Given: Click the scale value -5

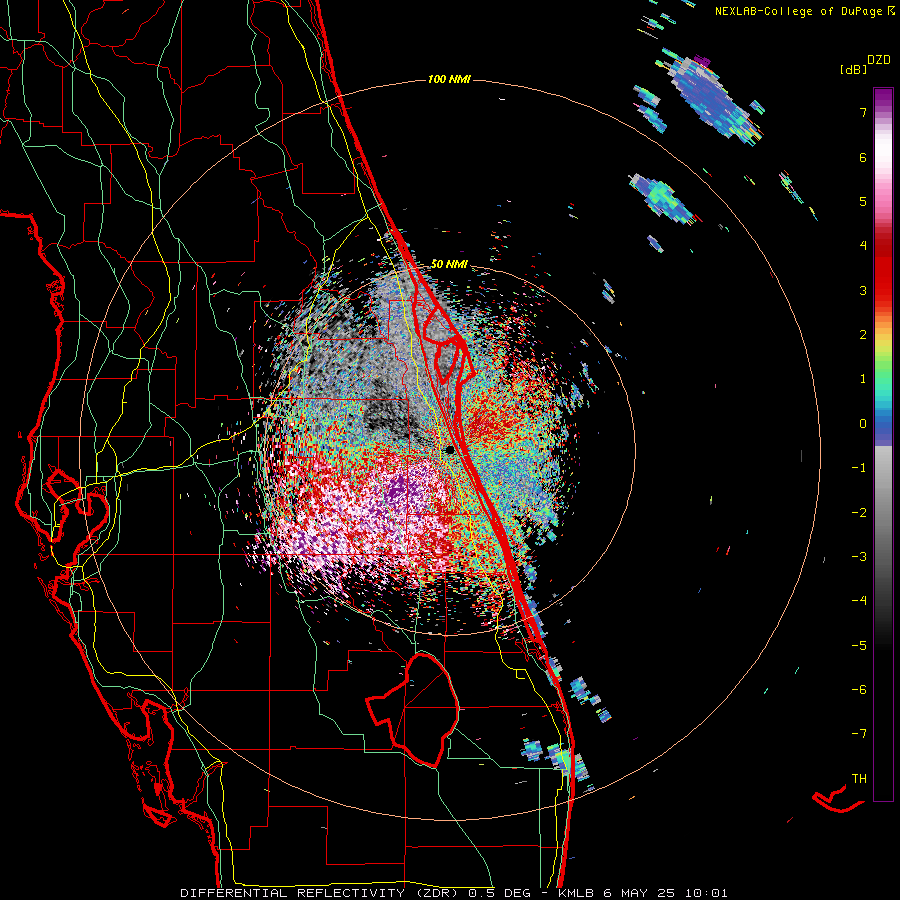Looking at the screenshot, I should [x=859, y=646].
